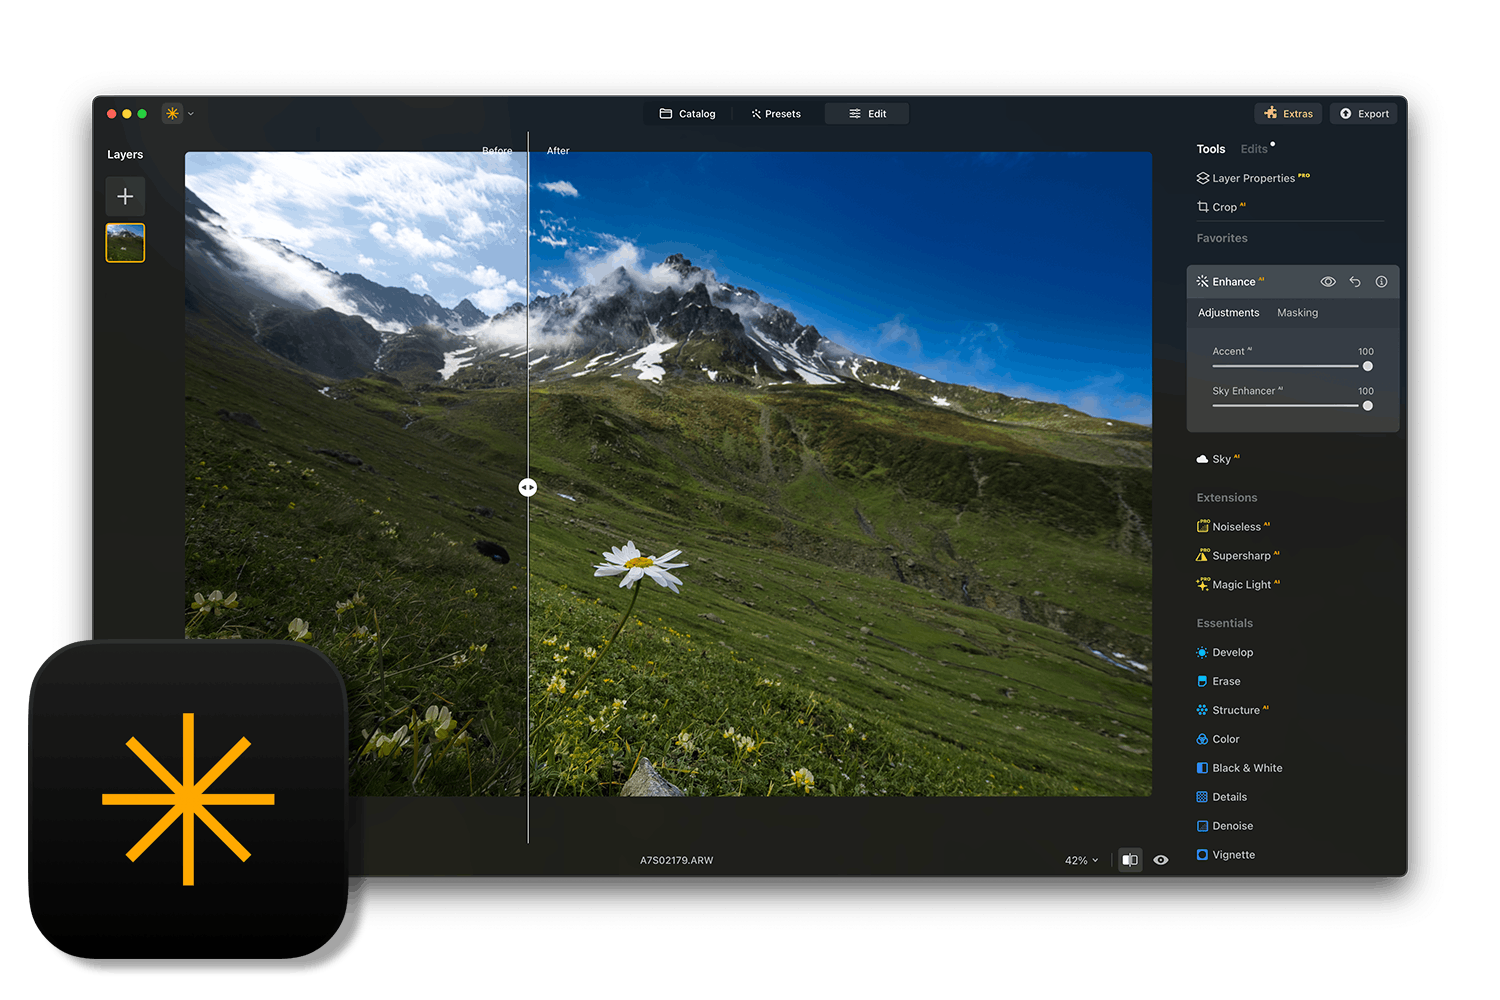Open the Vignette tool
1500x1000 pixels.
(1226, 856)
